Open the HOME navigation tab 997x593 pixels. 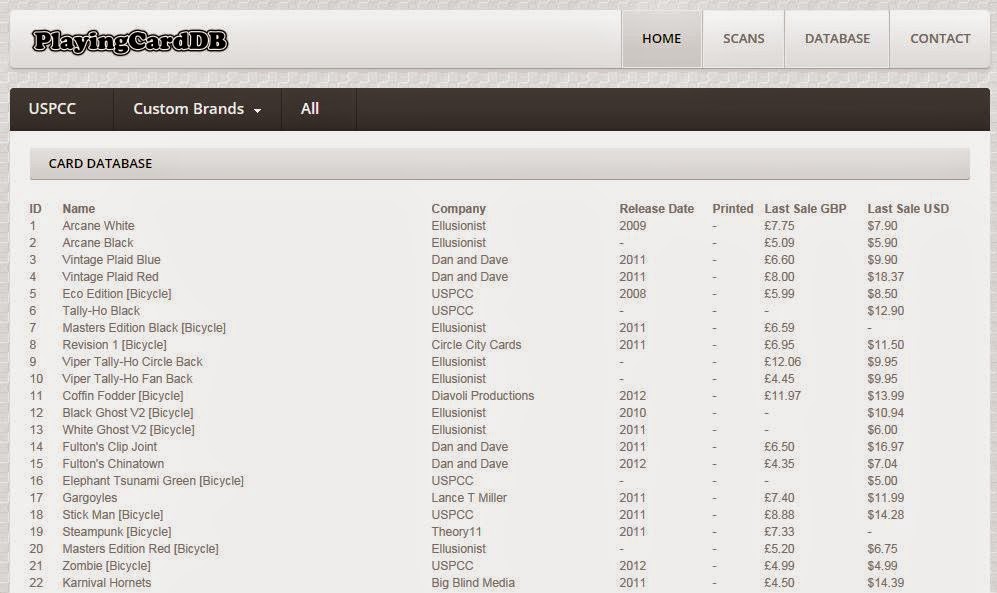(661, 39)
